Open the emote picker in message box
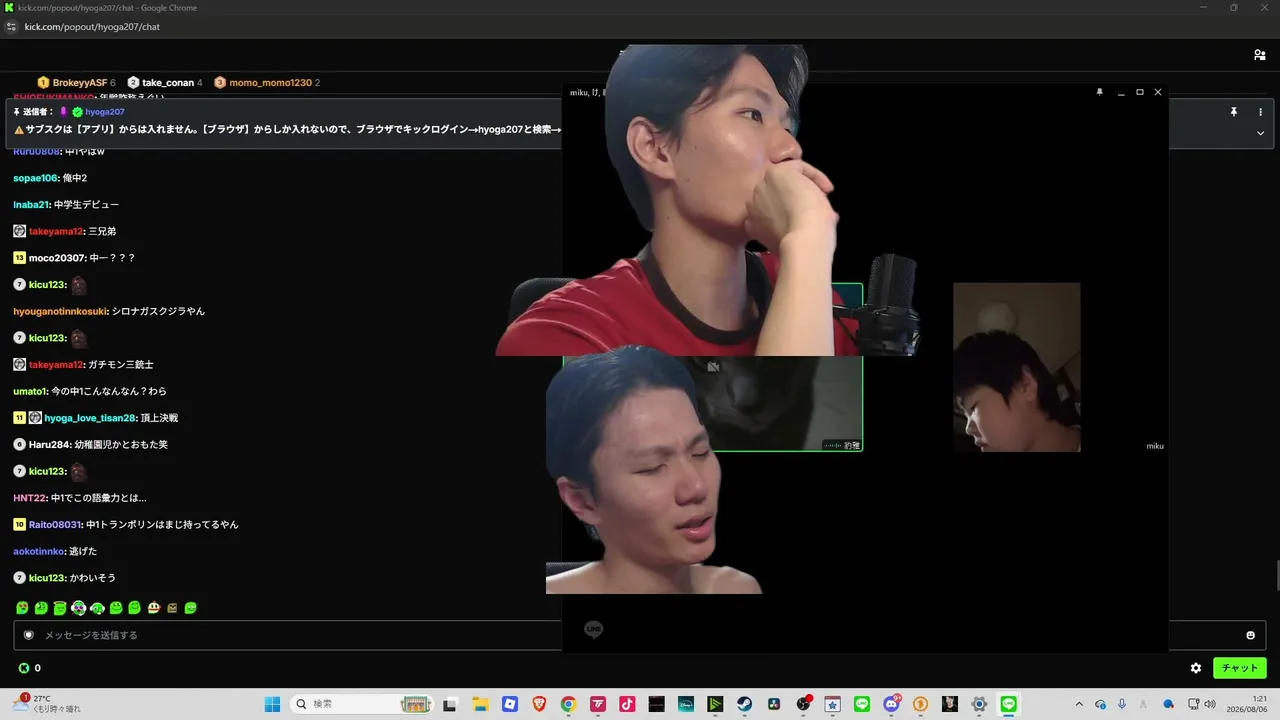The height and width of the screenshot is (720, 1280). (1250, 635)
